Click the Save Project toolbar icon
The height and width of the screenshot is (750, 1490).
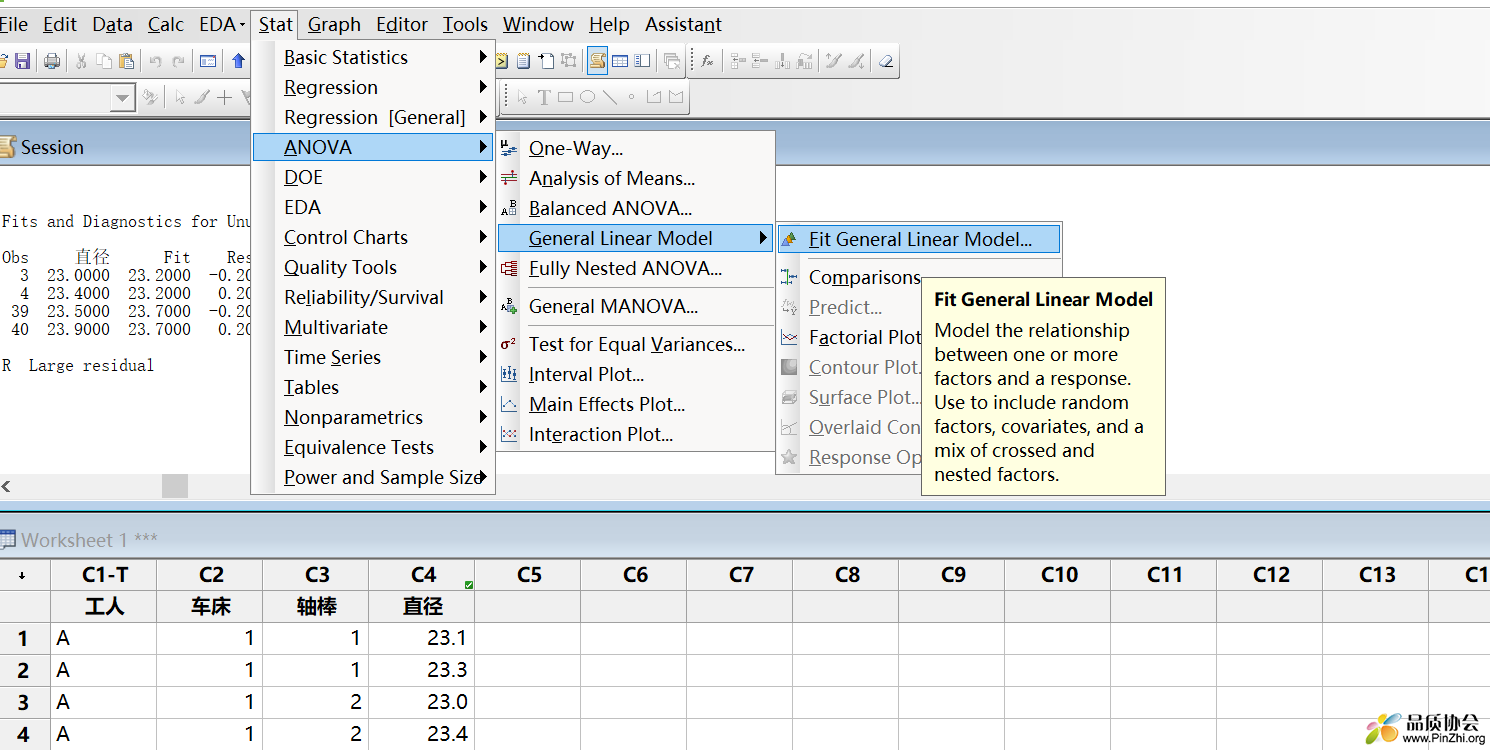[23, 61]
